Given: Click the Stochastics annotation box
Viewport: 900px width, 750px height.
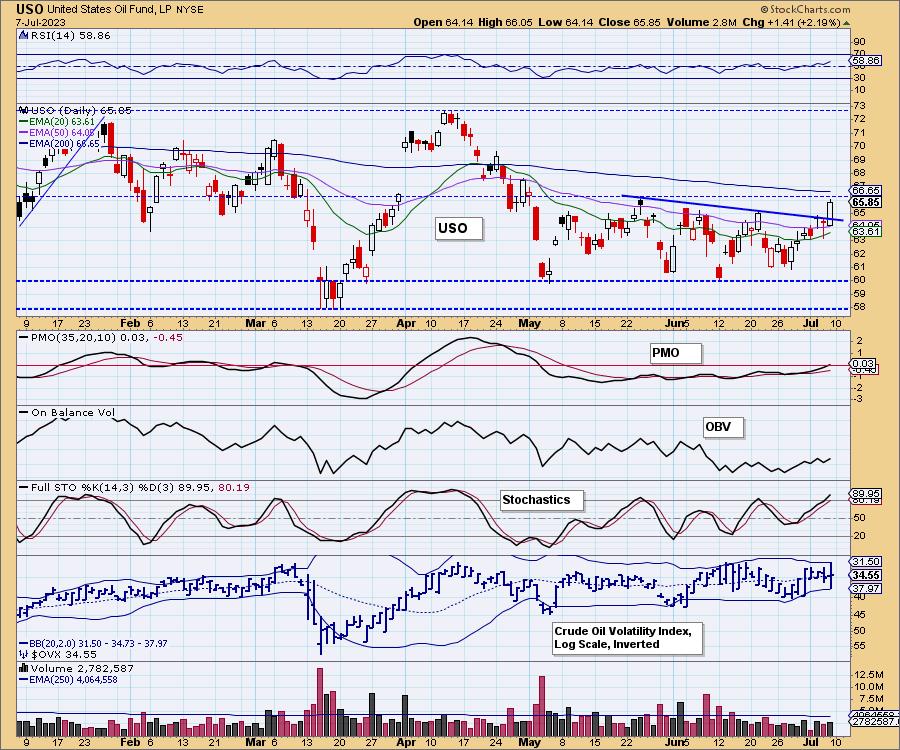Looking at the screenshot, I should (542, 500).
